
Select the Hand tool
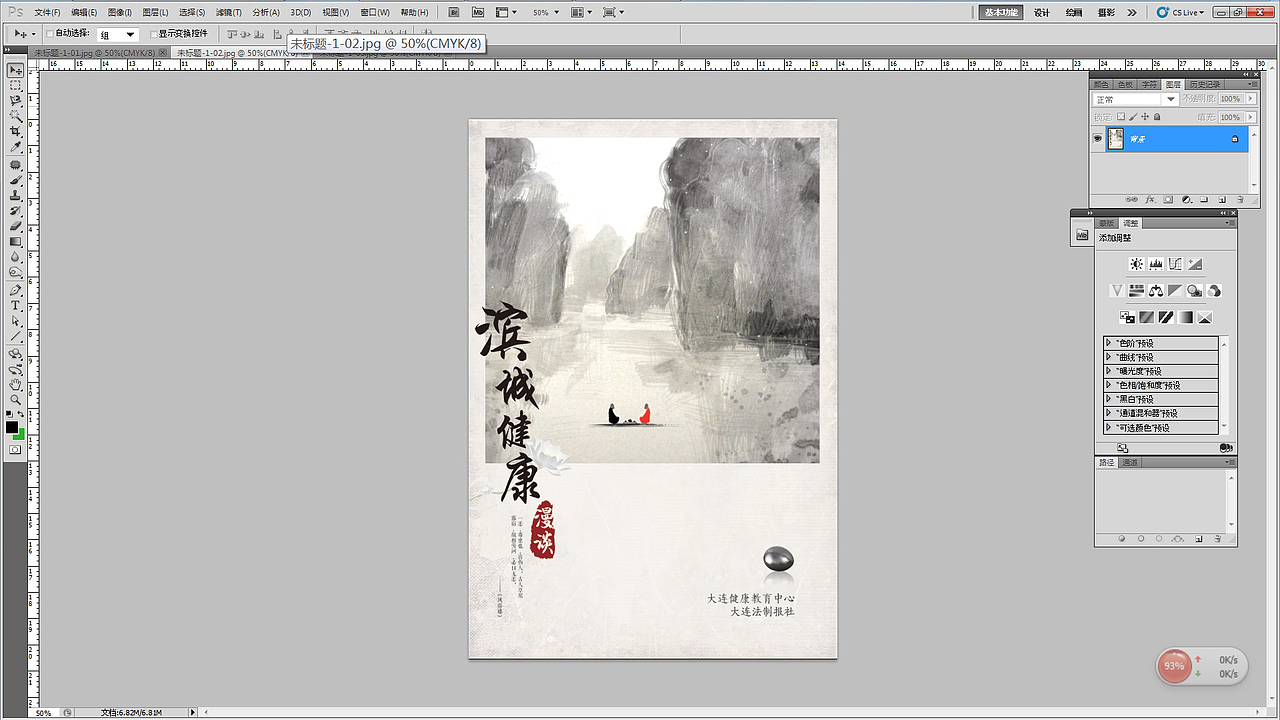15,384
